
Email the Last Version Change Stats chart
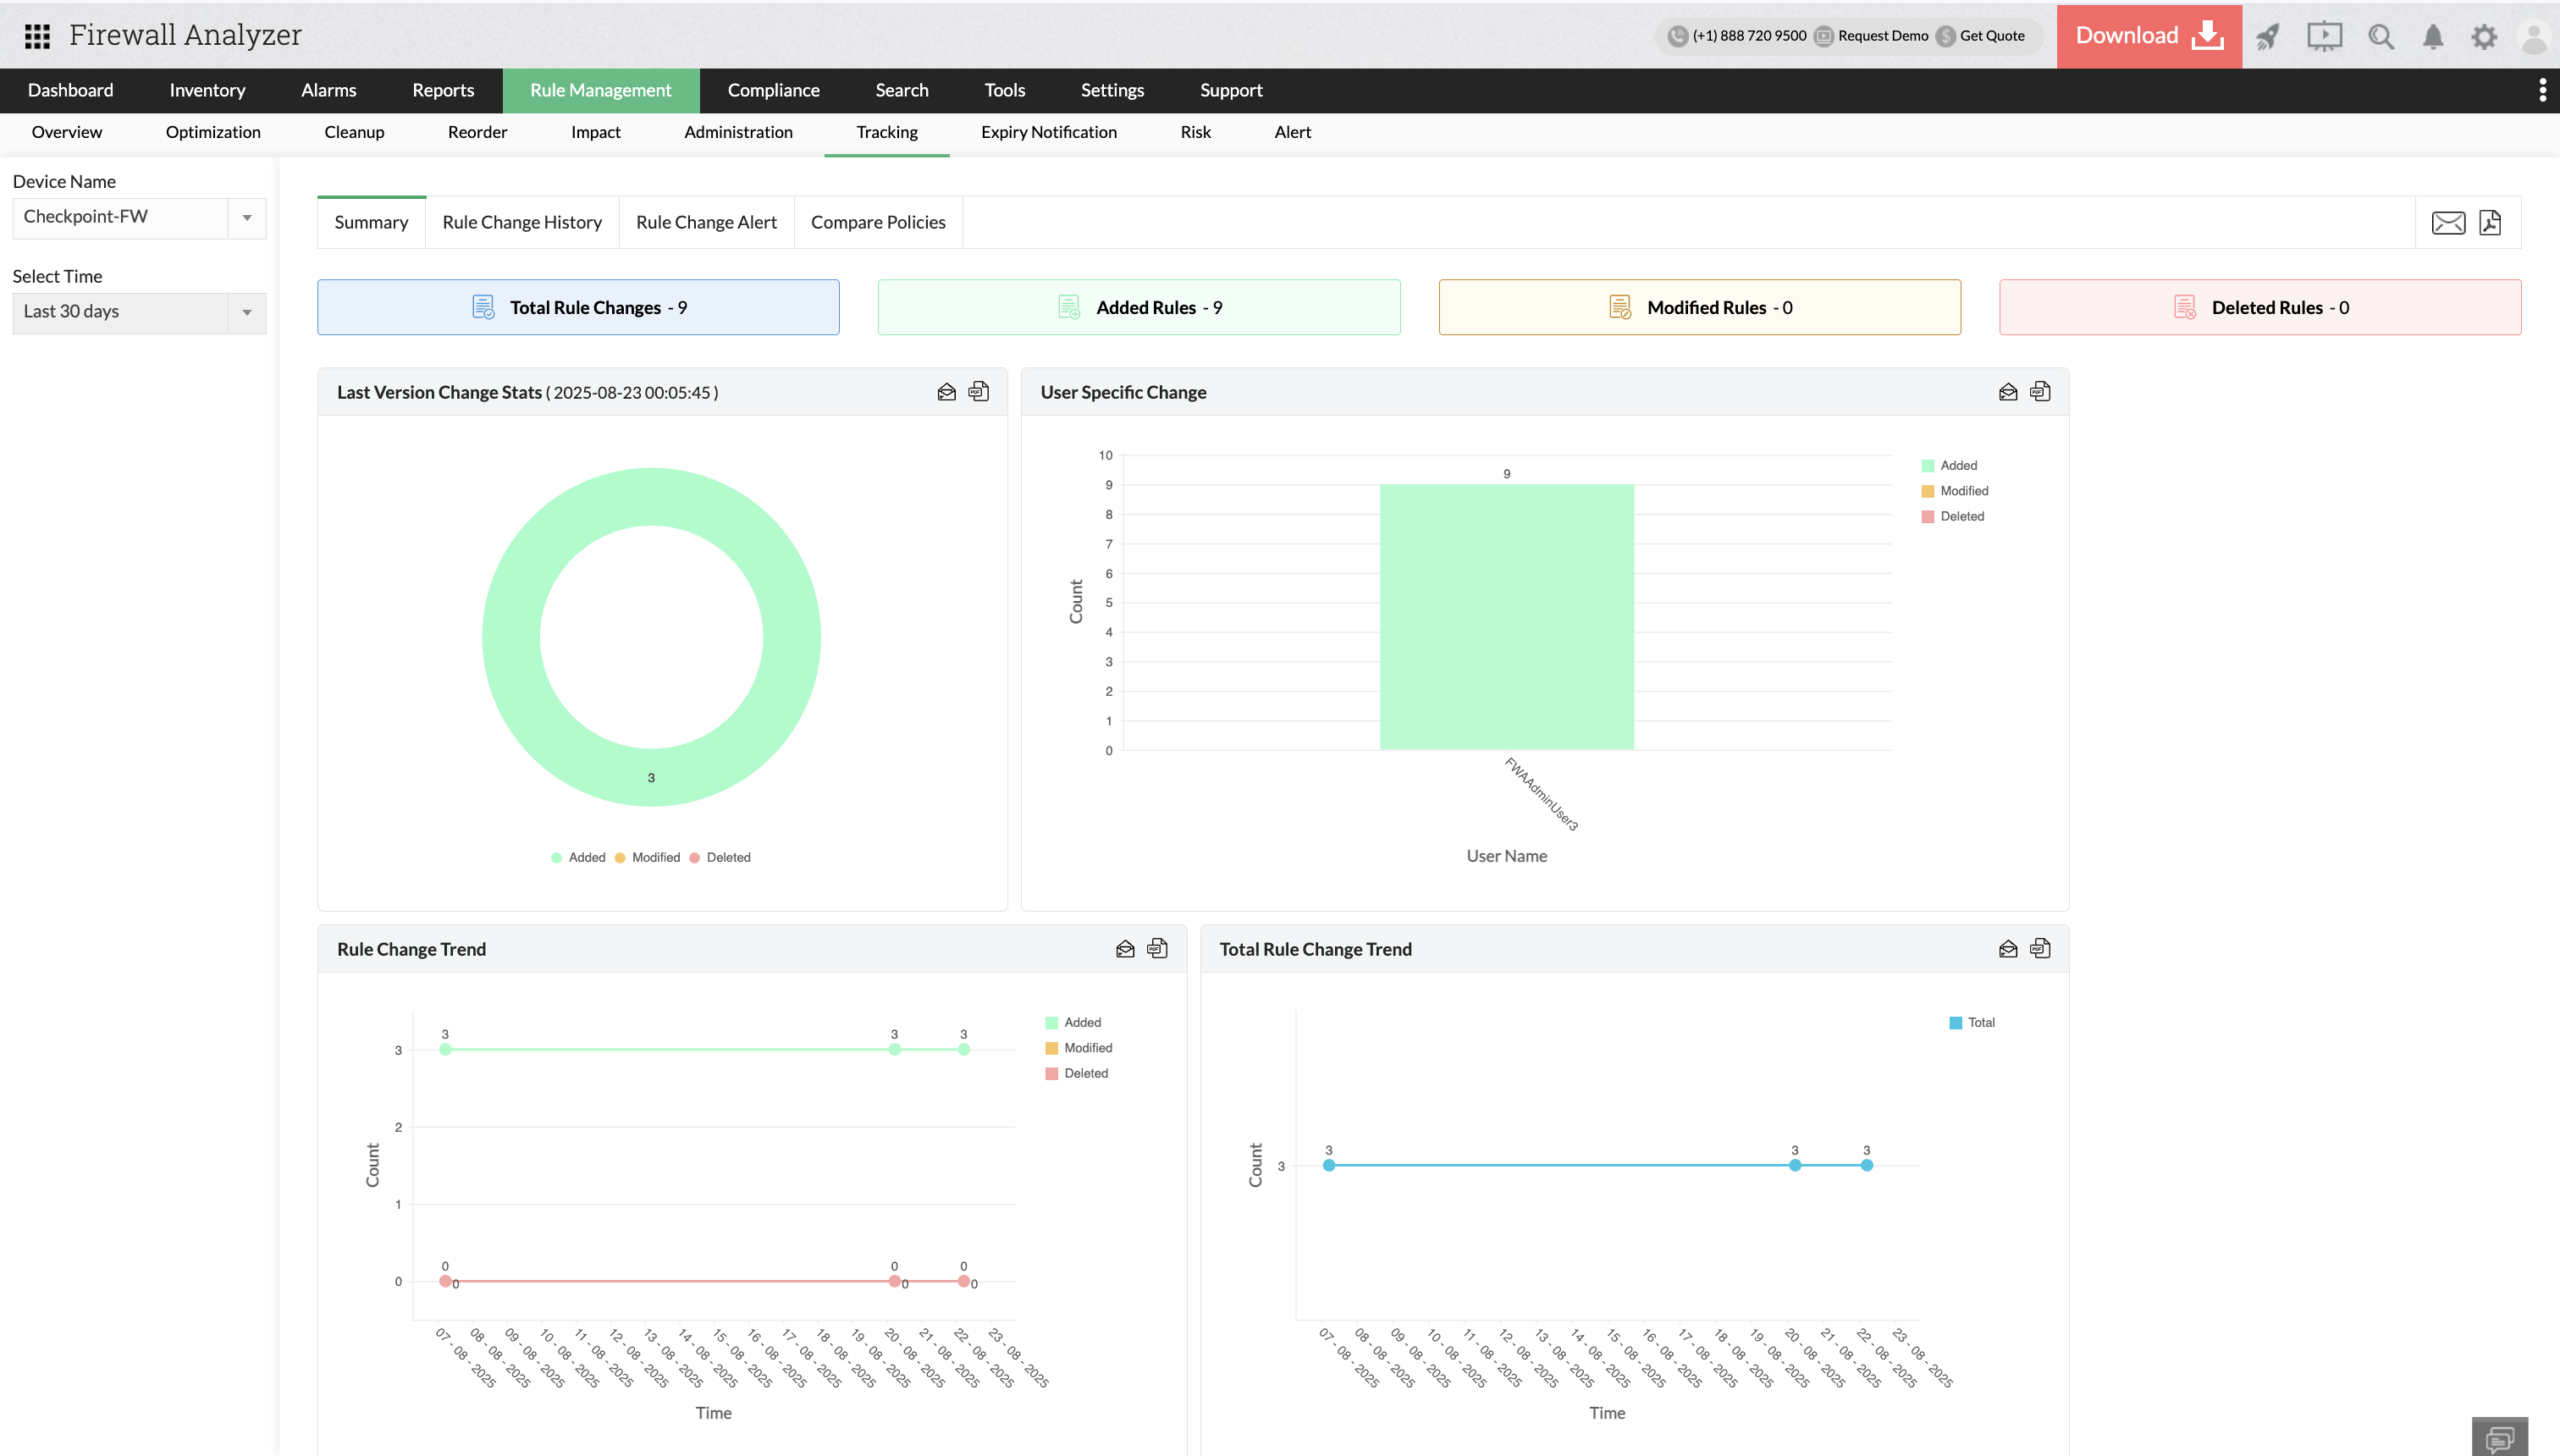click(946, 392)
